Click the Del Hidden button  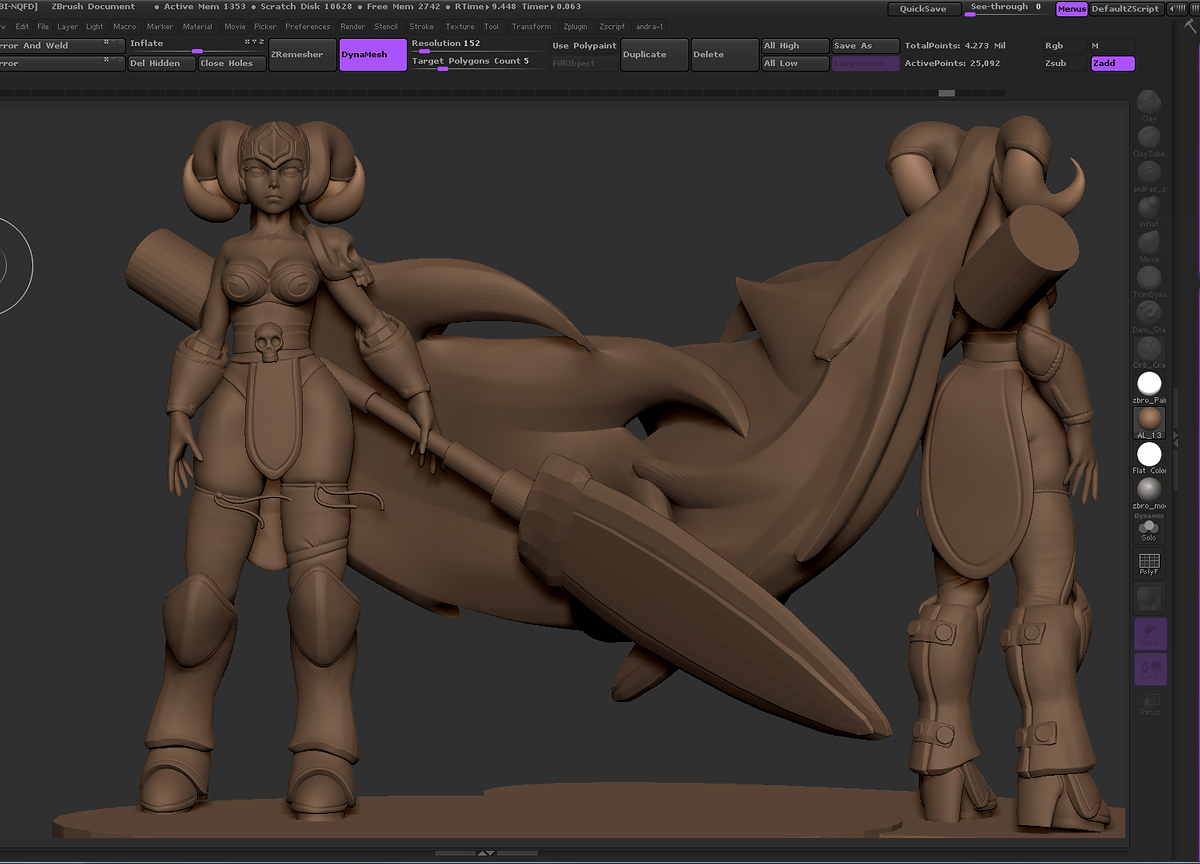coord(161,63)
